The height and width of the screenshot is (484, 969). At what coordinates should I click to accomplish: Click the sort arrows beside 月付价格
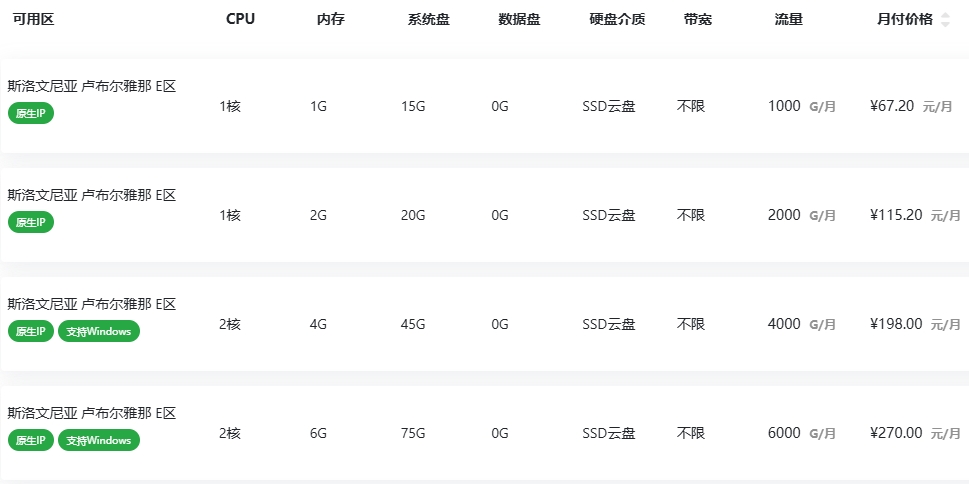tap(946, 20)
